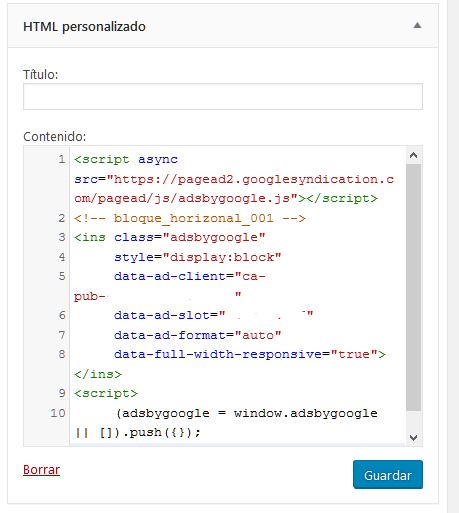
Task: Click the Guardar button
Action: click(x=388, y=475)
